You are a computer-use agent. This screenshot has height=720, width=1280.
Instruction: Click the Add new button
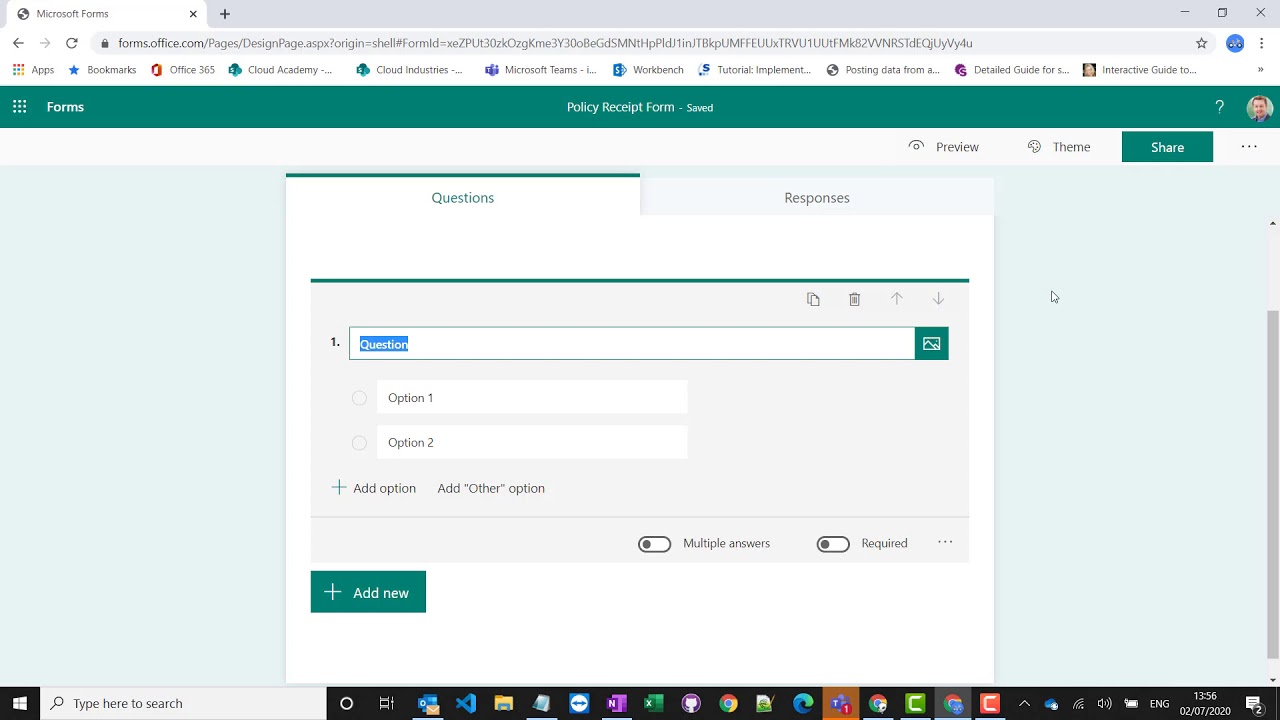368,592
